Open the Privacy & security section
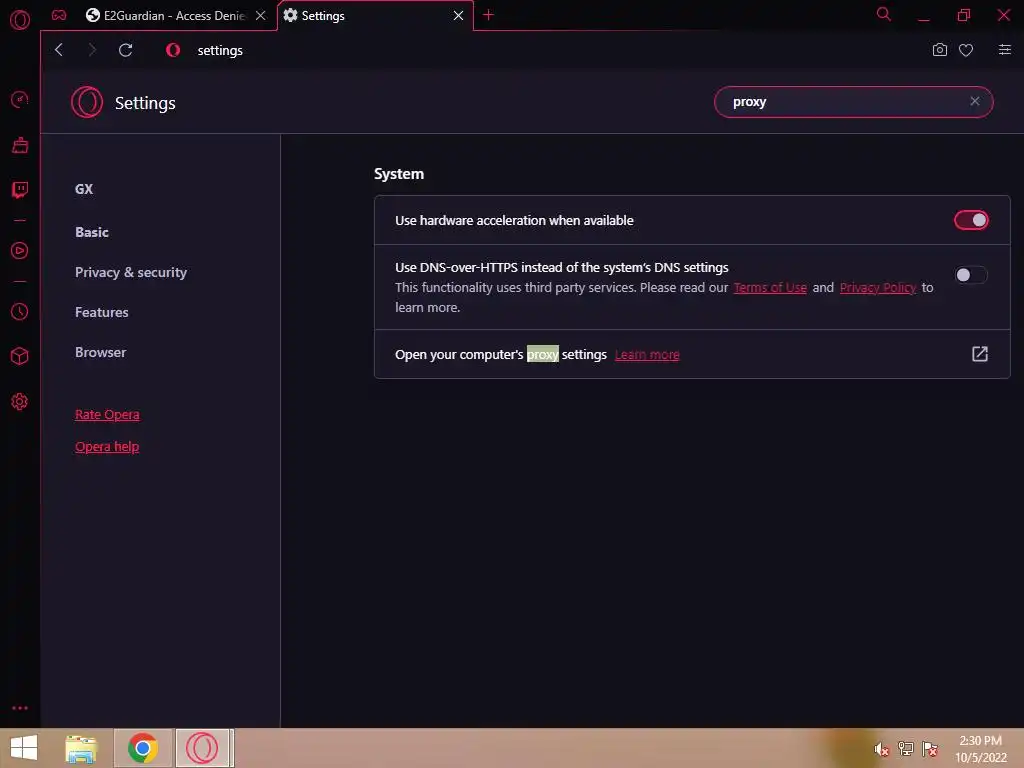1024x768 pixels. 131,272
